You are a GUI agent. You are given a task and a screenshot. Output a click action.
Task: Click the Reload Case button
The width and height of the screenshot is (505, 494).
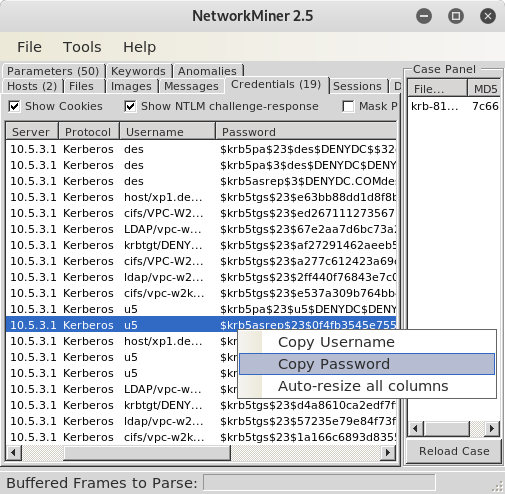tap(454, 451)
